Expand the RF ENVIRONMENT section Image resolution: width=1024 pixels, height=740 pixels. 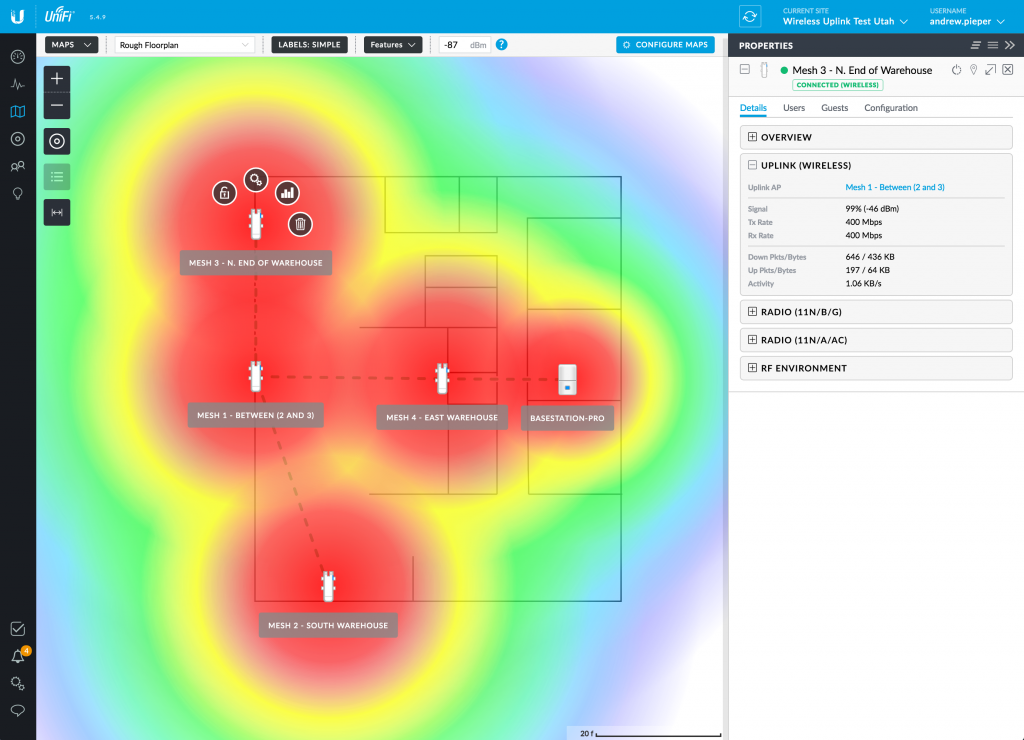tap(752, 368)
